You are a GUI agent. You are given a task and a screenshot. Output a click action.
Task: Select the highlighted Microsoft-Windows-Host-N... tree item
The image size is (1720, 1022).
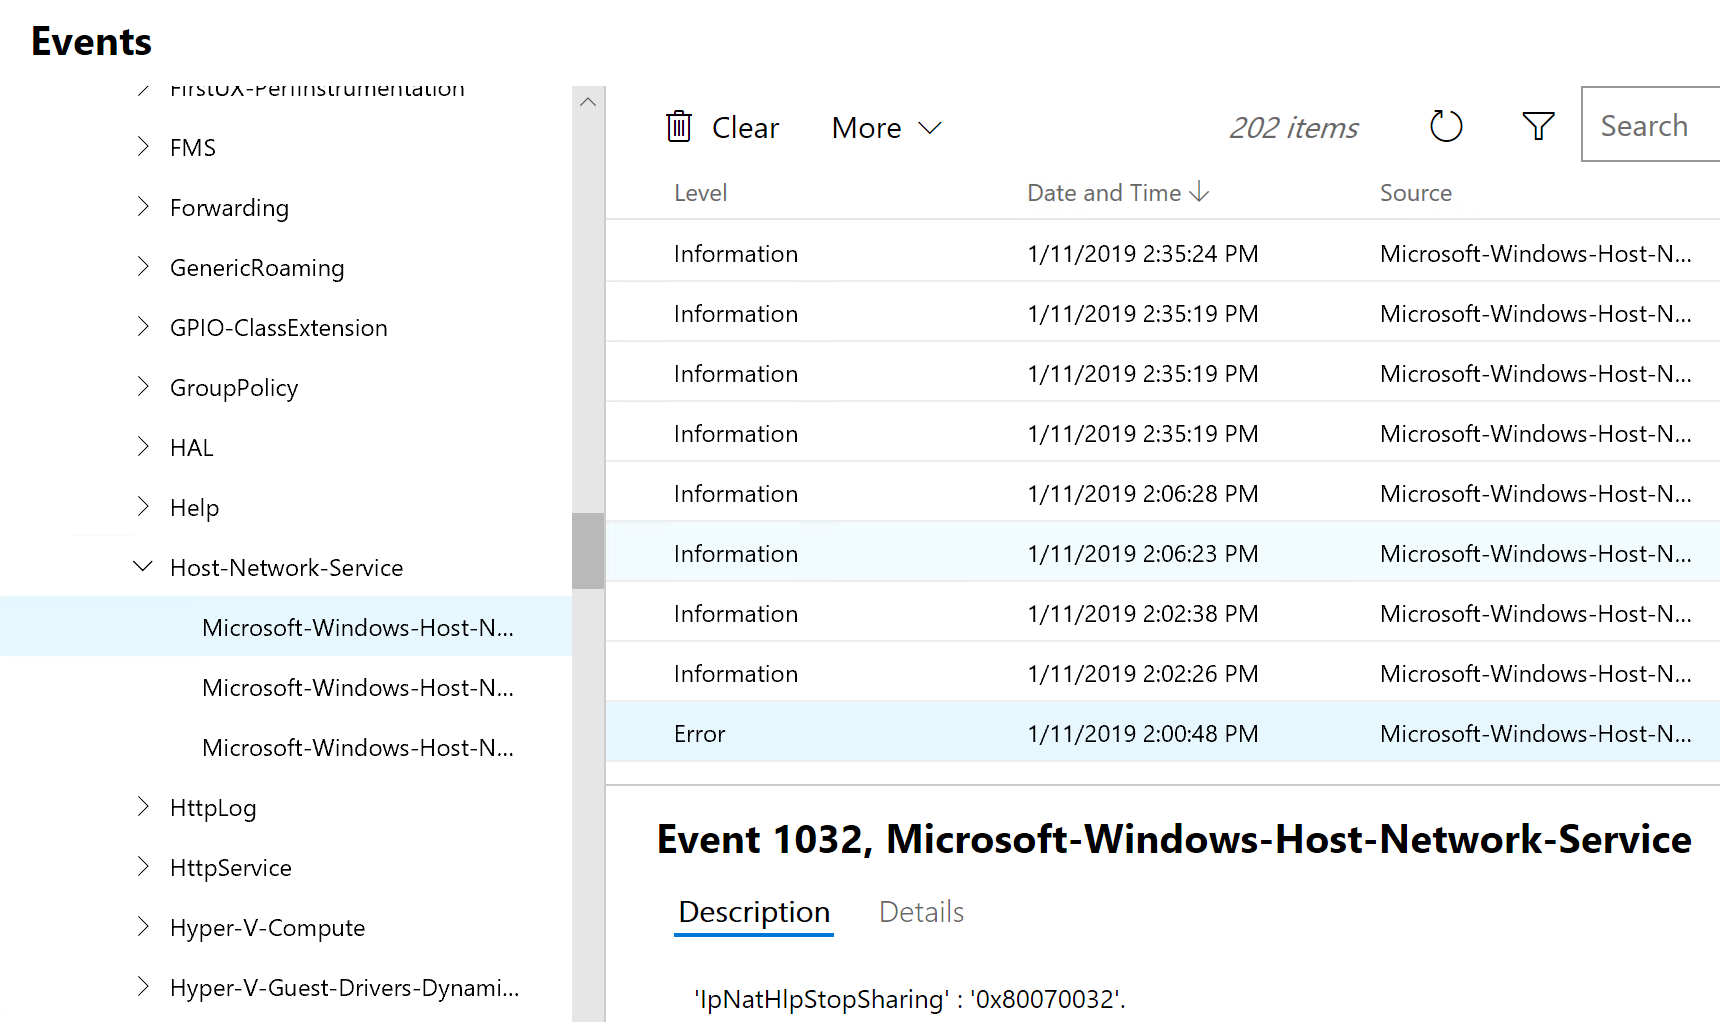point(286,627)
